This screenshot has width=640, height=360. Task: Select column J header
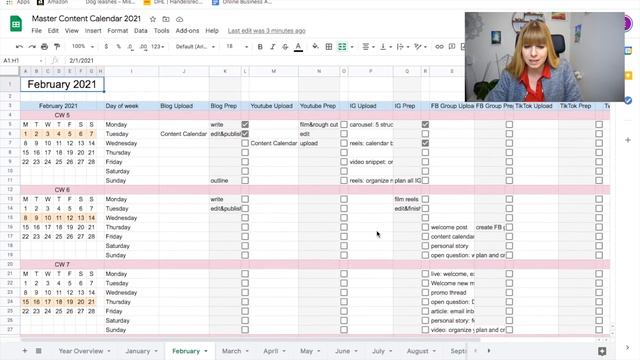click(184, 71)
